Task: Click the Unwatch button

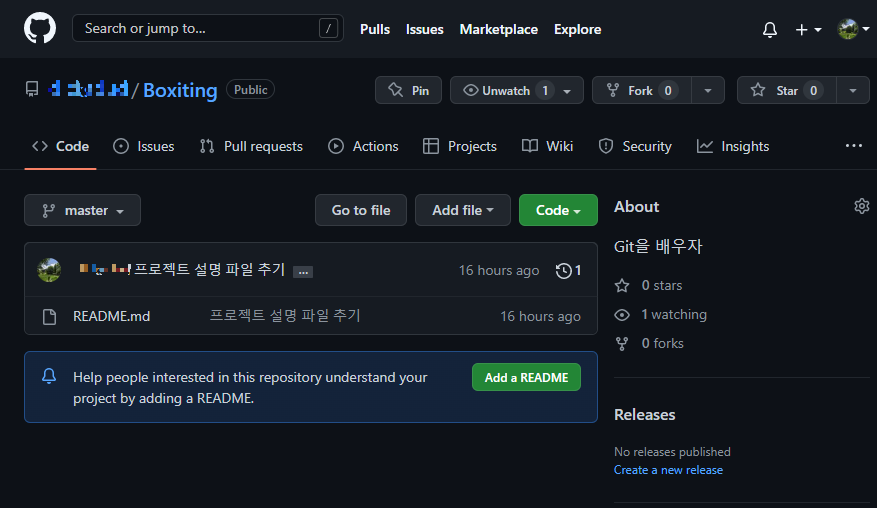Action: point(517,90)
